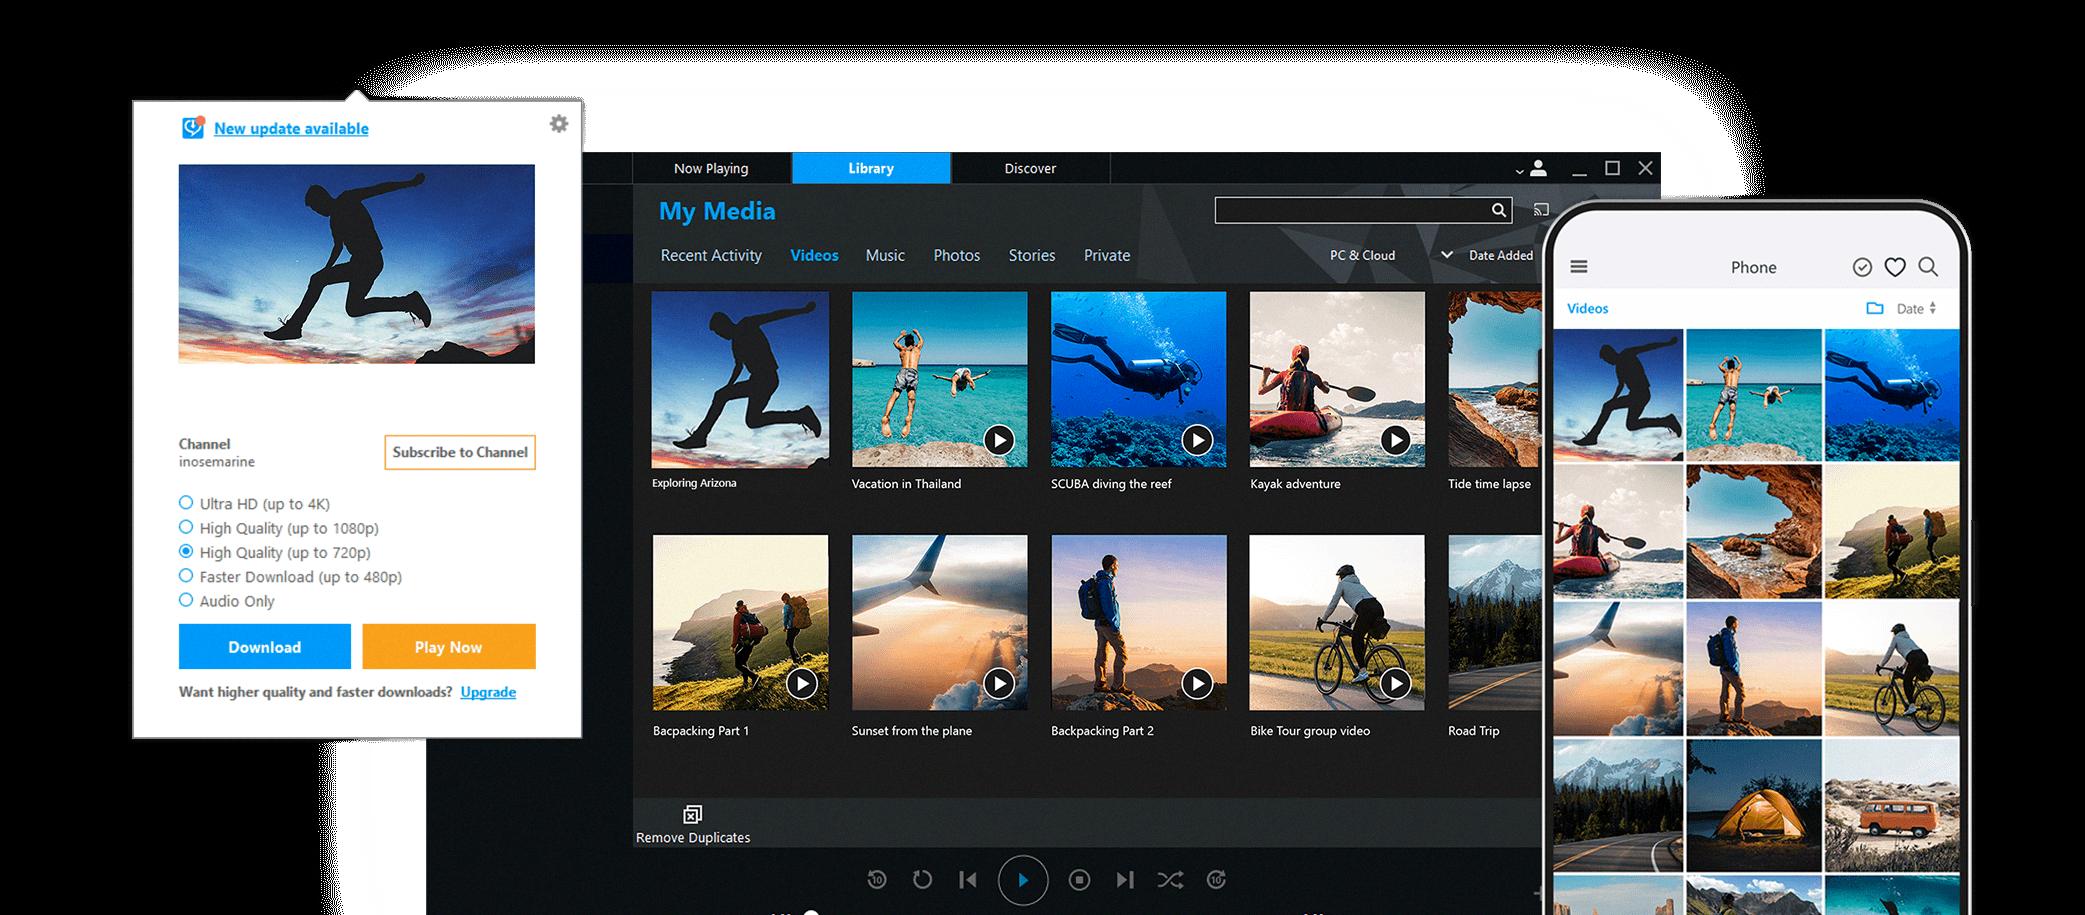
Task: Click the orange Play Now button
Action: (x=449, y=647)
